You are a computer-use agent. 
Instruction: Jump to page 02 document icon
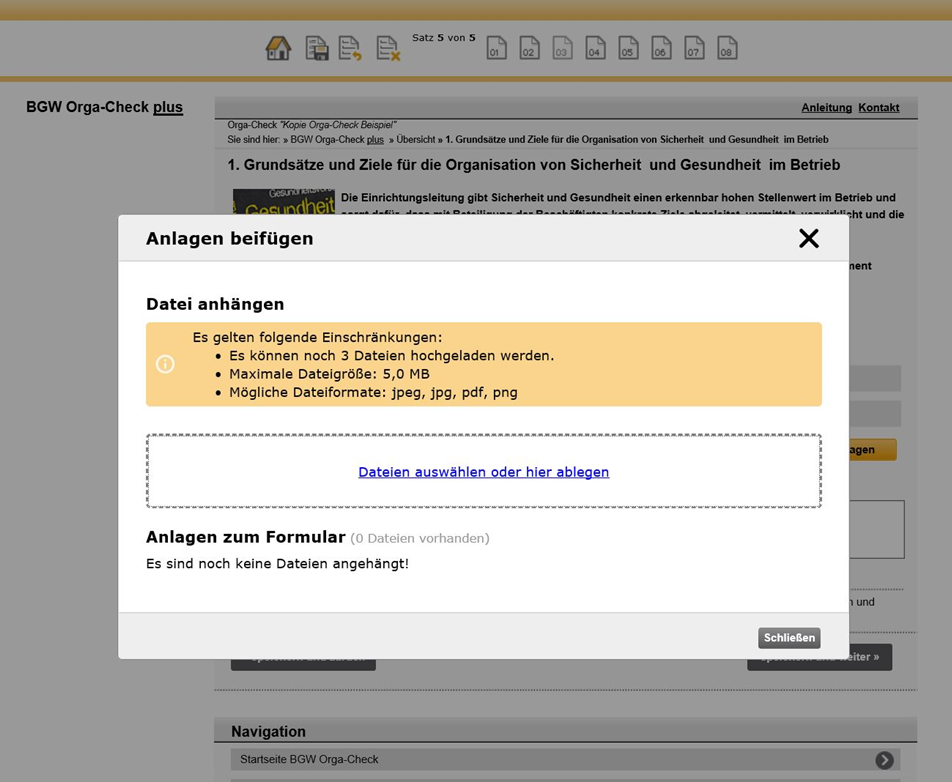[x=529, y=48]
